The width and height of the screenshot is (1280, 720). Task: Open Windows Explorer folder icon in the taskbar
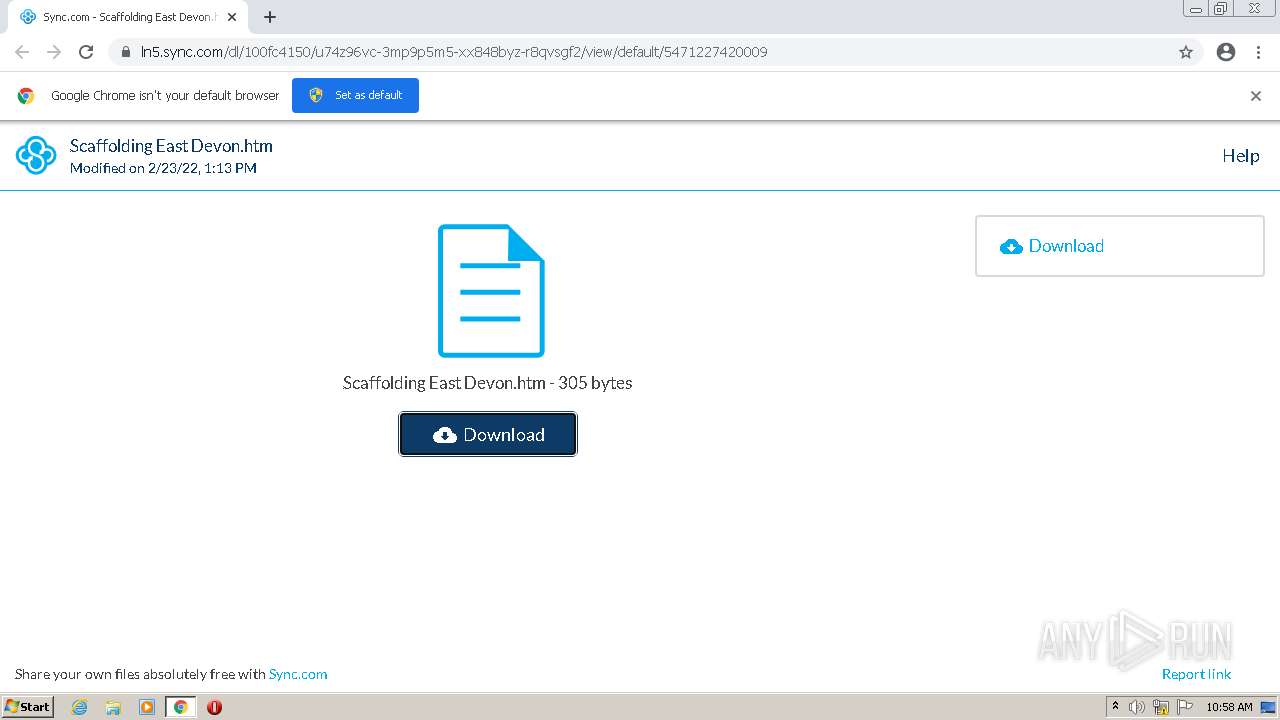[x=113, y=707]
